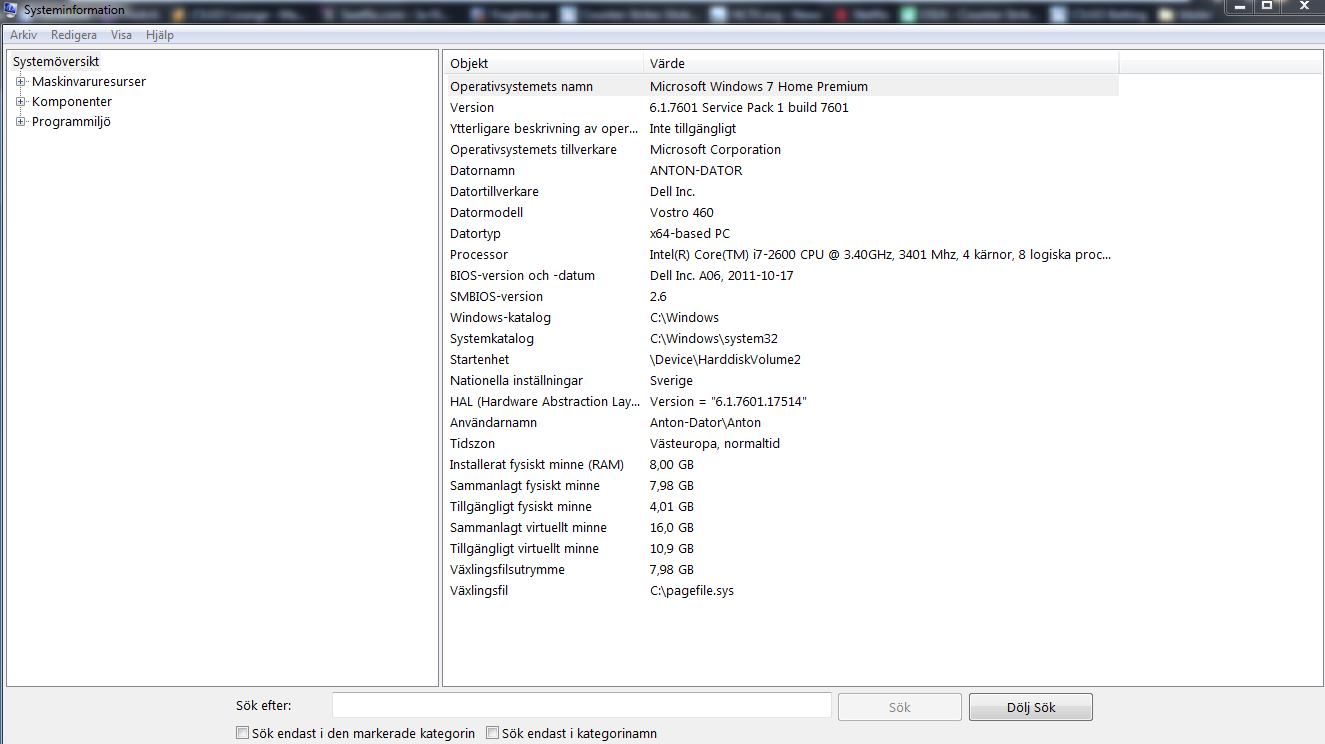Select the Ytterligare beskrivning row

click(x=781, y=129)
